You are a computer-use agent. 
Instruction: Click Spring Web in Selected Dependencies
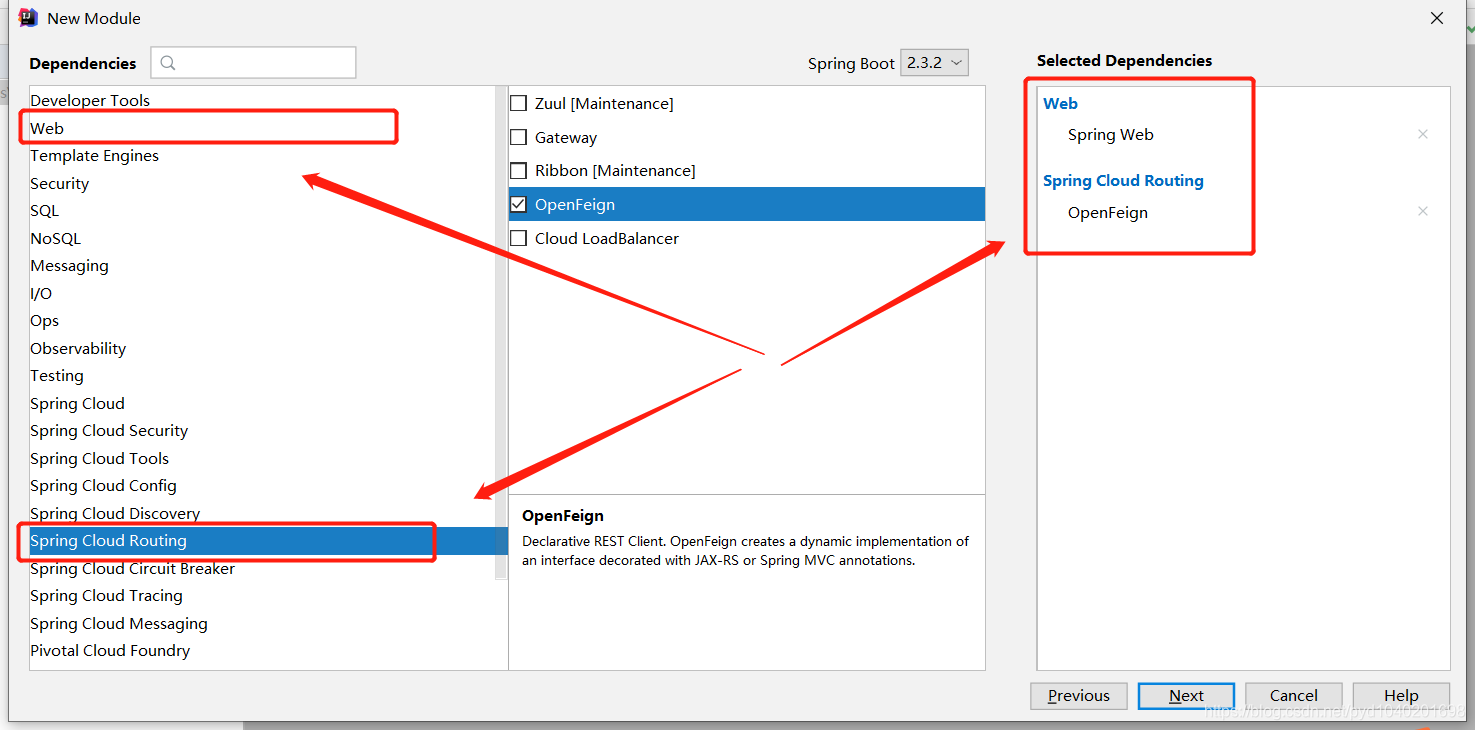1110,134
